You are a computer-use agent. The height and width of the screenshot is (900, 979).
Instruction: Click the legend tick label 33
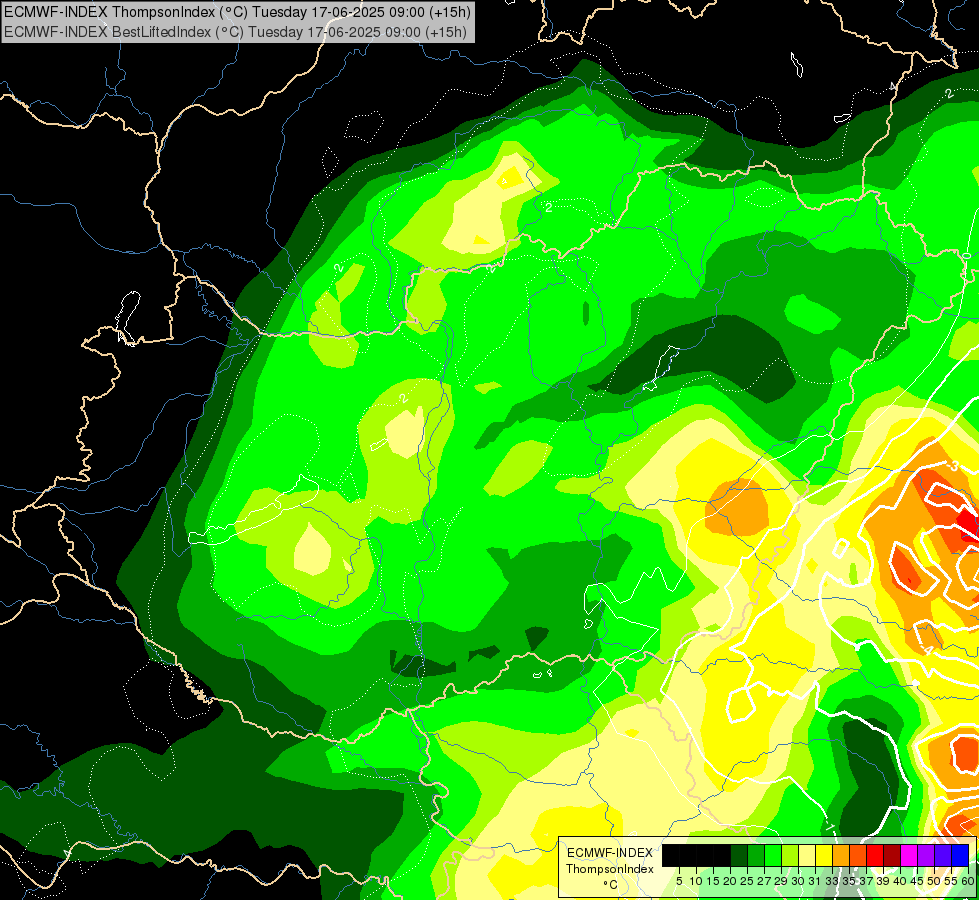click(x=832, y=881)
